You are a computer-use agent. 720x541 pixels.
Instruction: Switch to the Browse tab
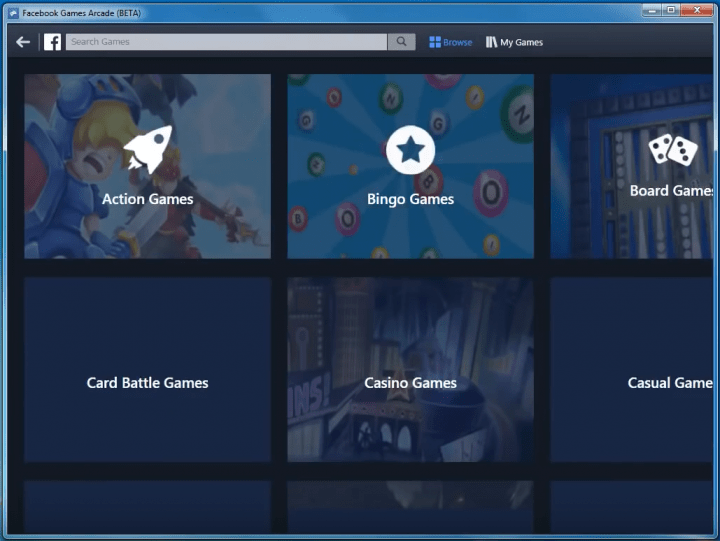(x=450, y=42)
